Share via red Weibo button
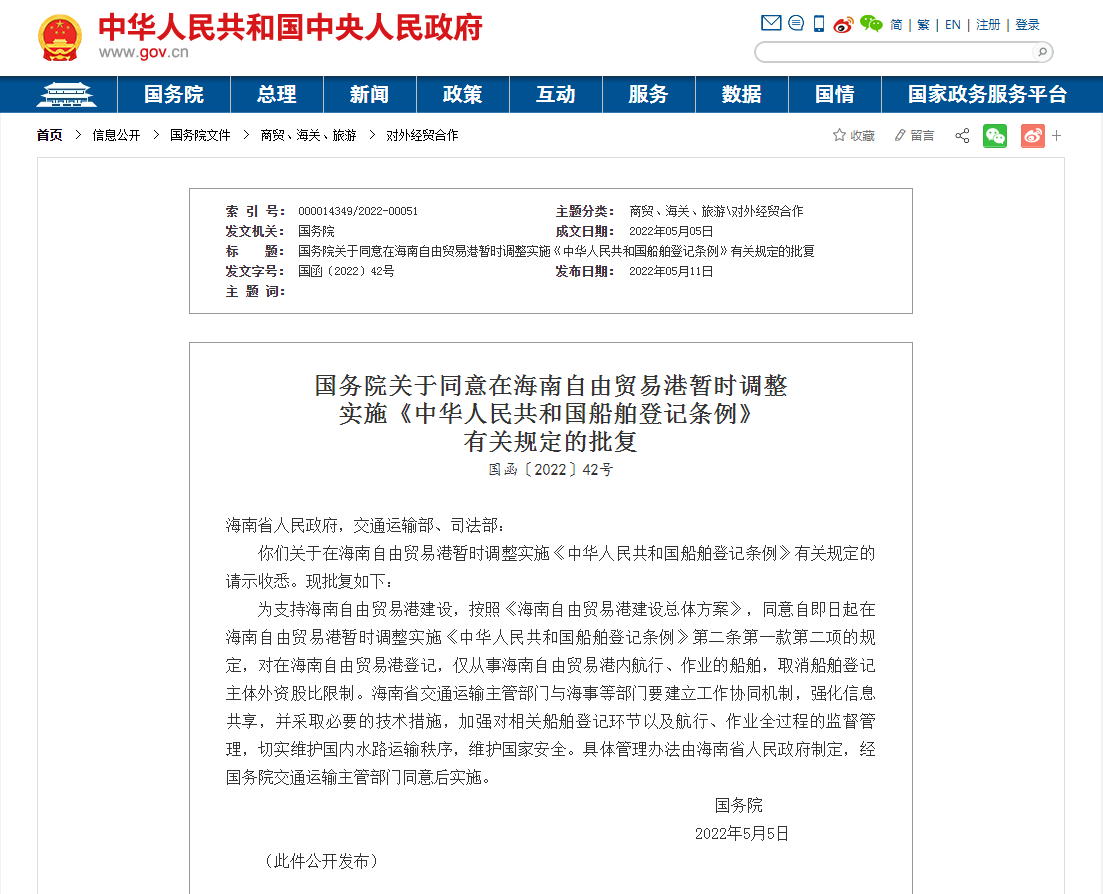This screenshot has height=894, width=1103. tap(1033, 135)
